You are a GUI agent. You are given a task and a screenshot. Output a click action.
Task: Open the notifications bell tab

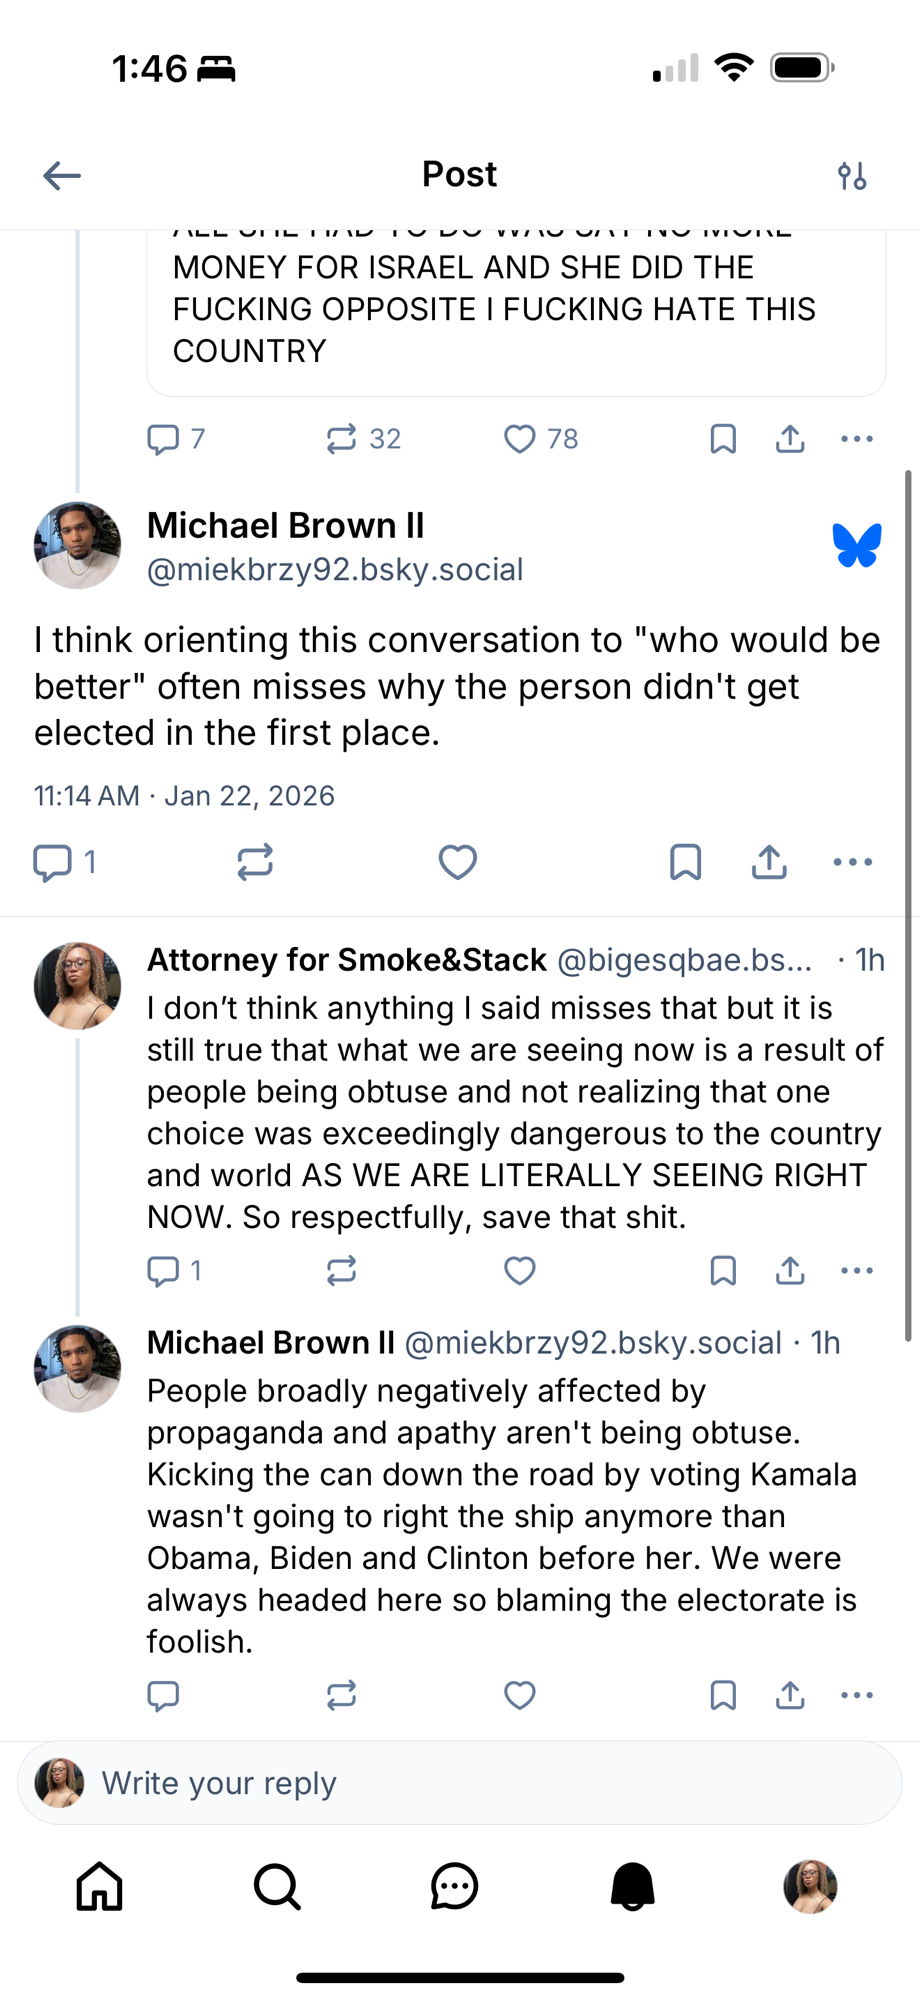[x=632, y=1887]
